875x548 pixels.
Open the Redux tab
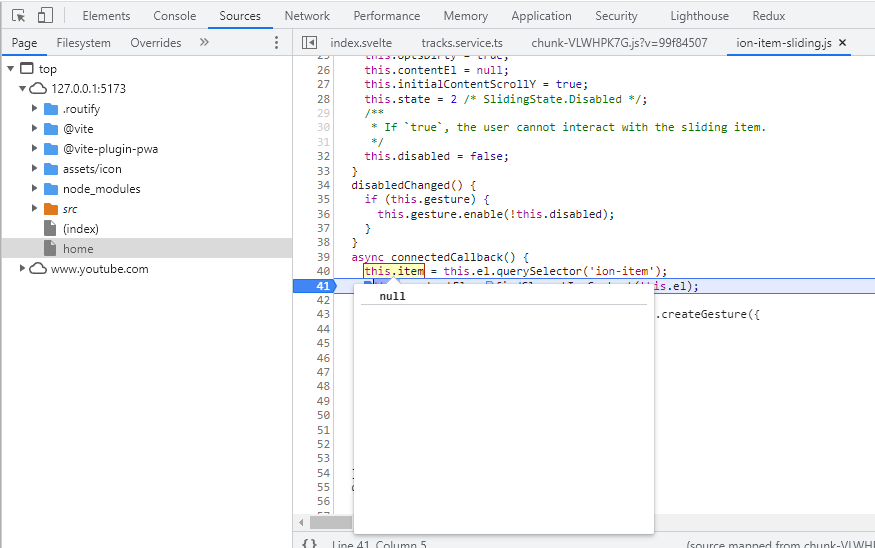tap(768, 16)
